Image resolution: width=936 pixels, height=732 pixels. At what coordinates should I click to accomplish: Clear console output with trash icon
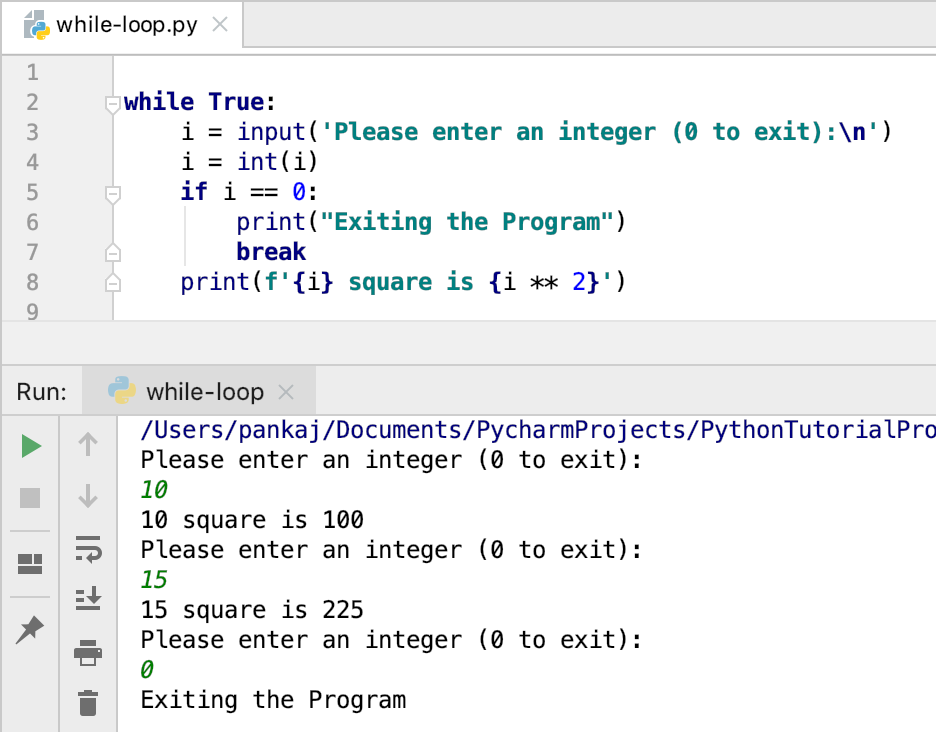coord(88,702)
